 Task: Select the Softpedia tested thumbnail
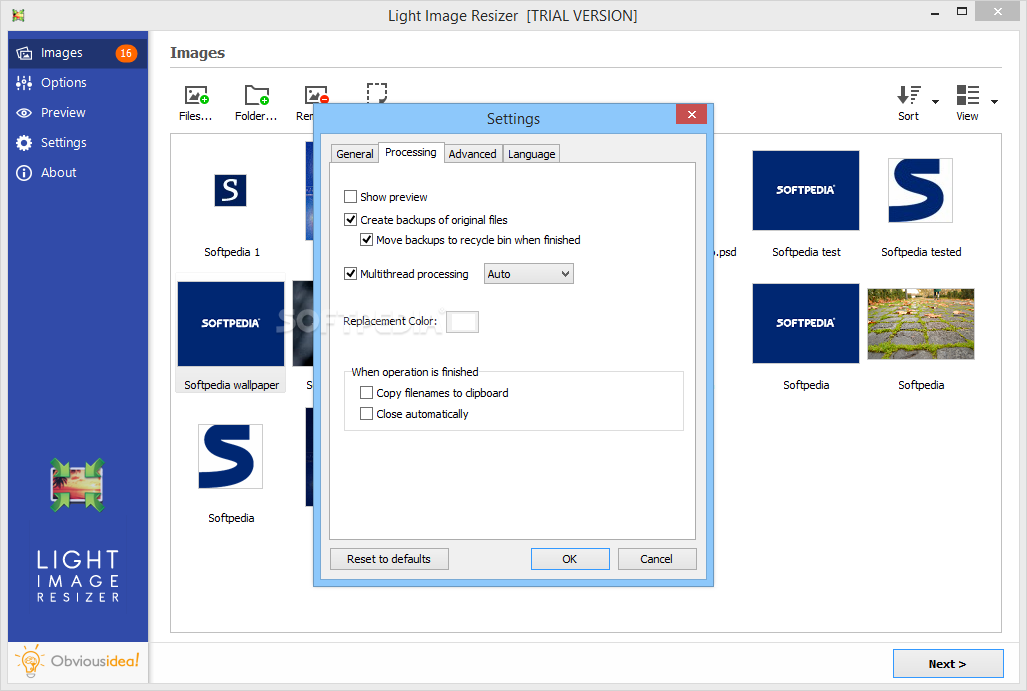click(920, 191)
